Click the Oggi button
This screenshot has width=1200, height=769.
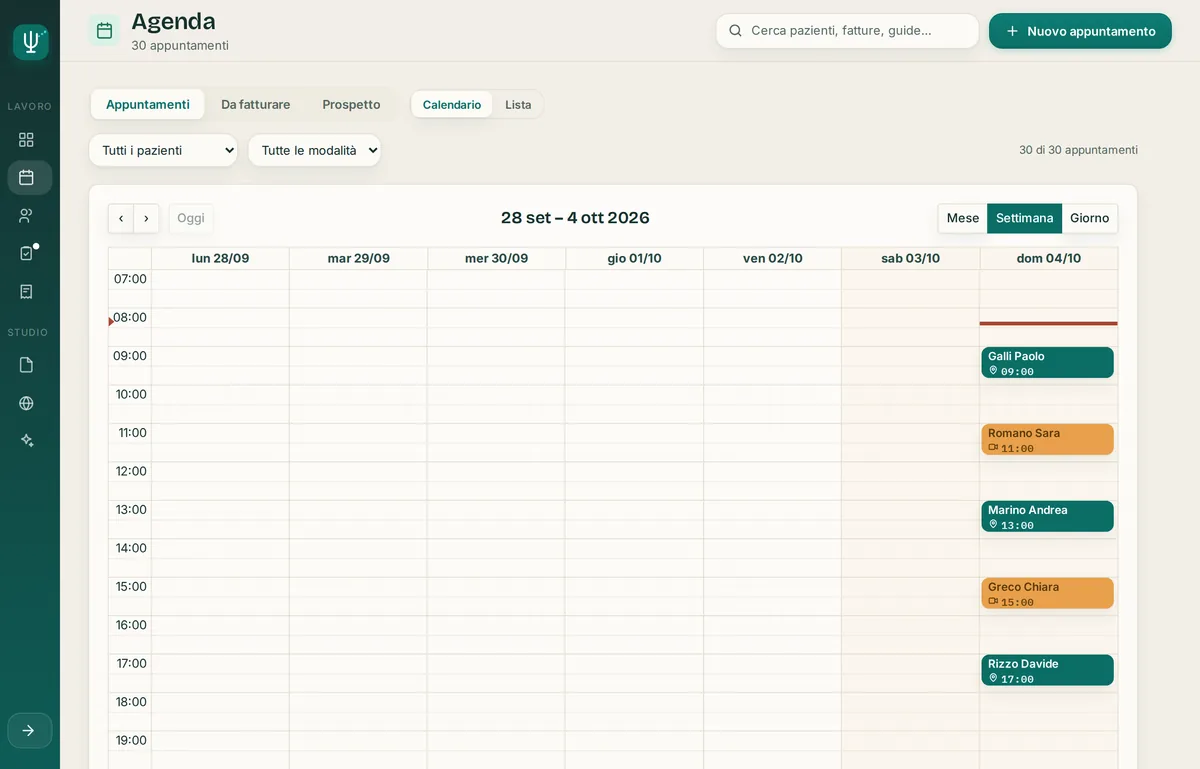pos(191,218)
